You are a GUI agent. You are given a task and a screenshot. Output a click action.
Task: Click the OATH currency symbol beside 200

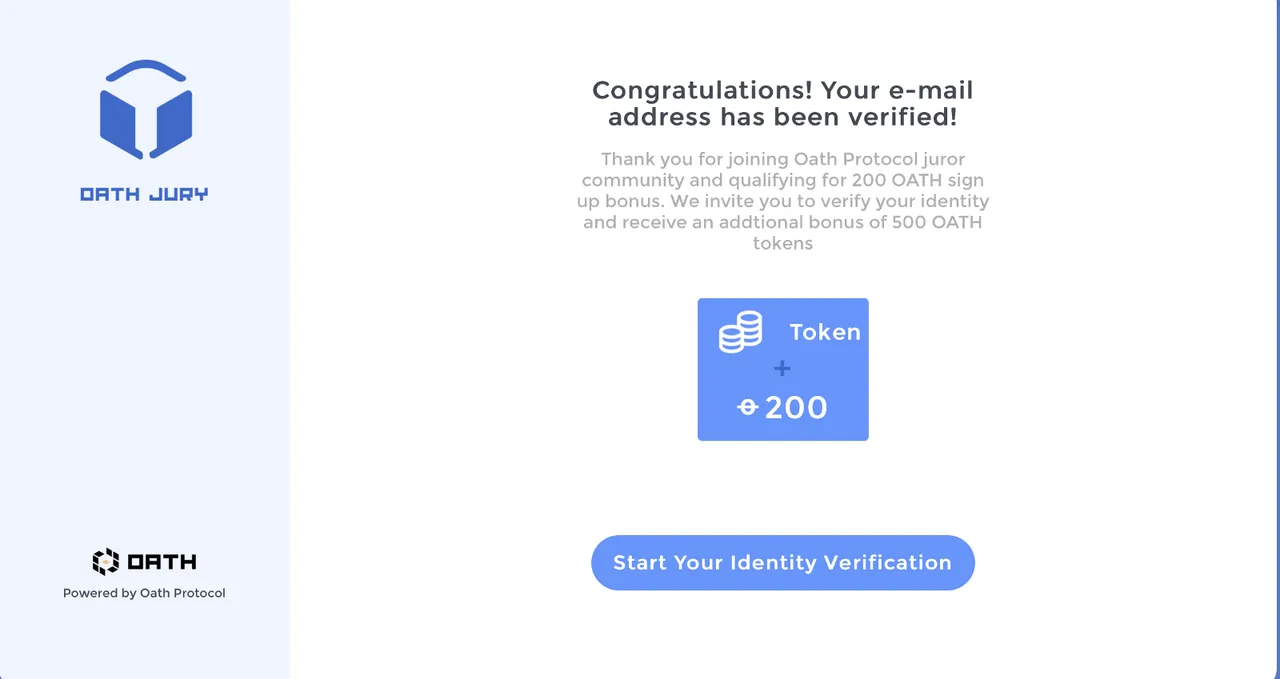pos(748,407)
